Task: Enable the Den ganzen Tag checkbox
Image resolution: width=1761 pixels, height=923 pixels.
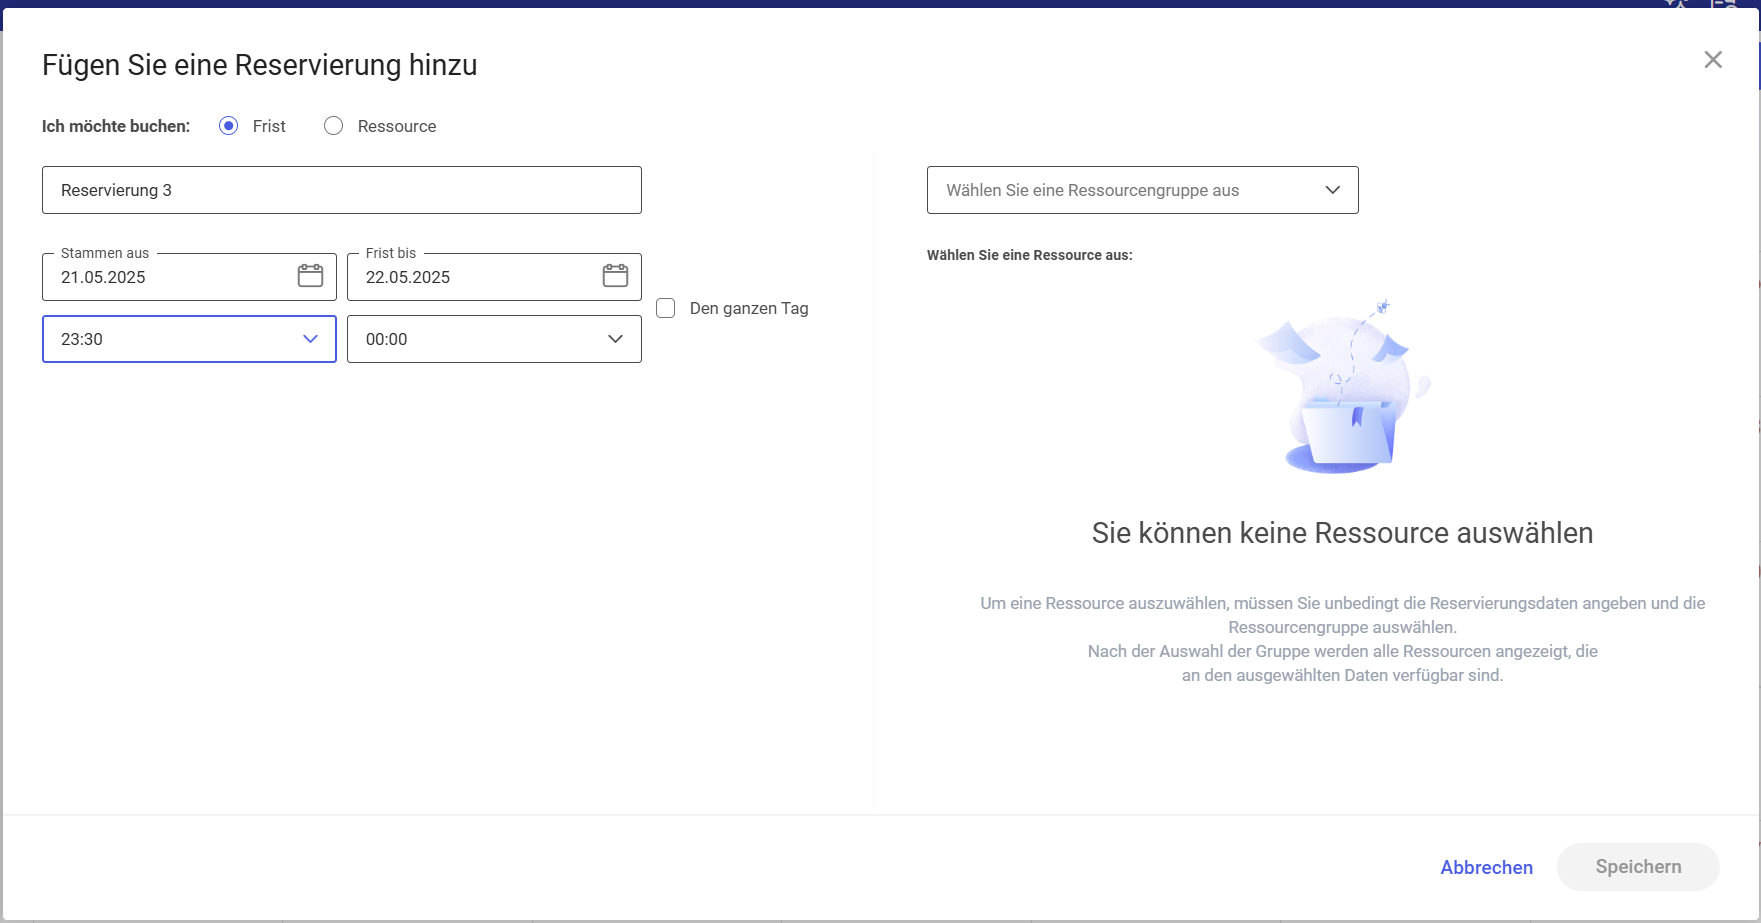Action: 666,308
